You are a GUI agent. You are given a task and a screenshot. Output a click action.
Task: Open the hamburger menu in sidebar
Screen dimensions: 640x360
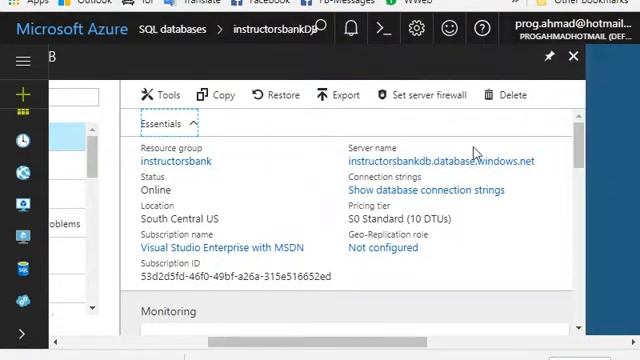point(23,61)
